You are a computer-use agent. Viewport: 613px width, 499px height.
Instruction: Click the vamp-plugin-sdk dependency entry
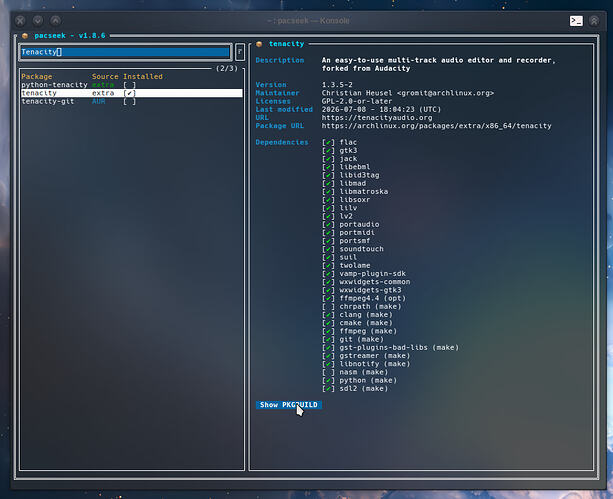[373, 274]
